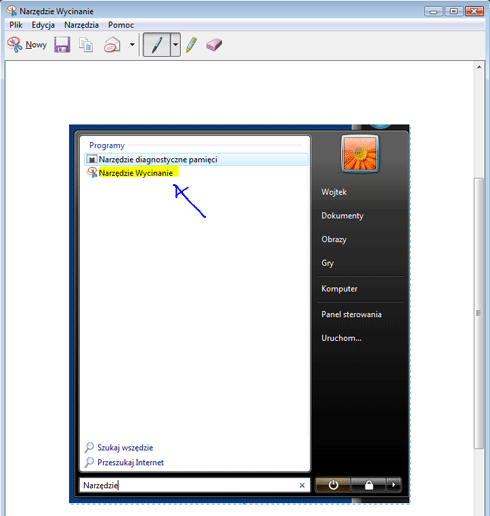The image size is (490, 516).
Task: Select the yellow Highlighter tool
Action: tap(191, 45)
